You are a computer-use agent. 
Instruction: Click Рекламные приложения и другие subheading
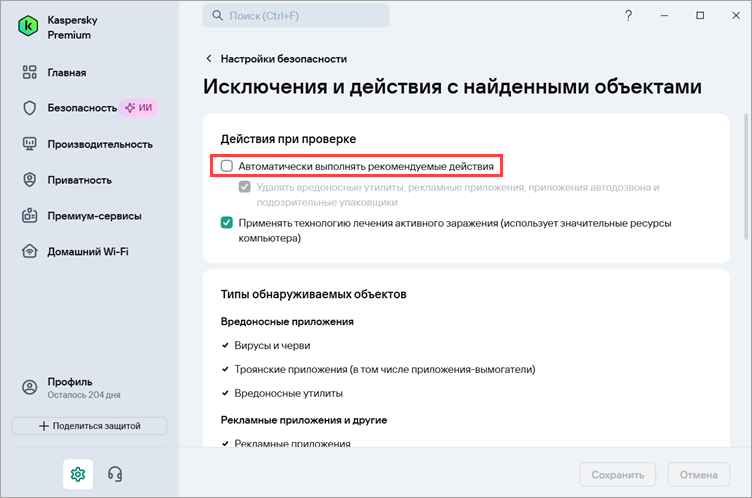click(x=304, y=420)
